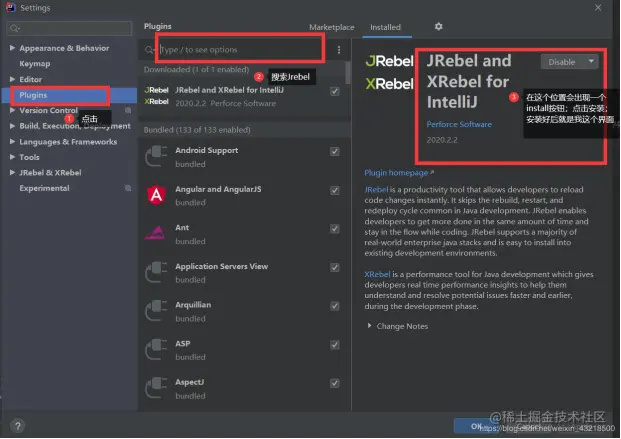Screen dimensions: 621x439
Task: Select JRebel and XRebel for IntelliJ row
Action: (x=243, y=96)
